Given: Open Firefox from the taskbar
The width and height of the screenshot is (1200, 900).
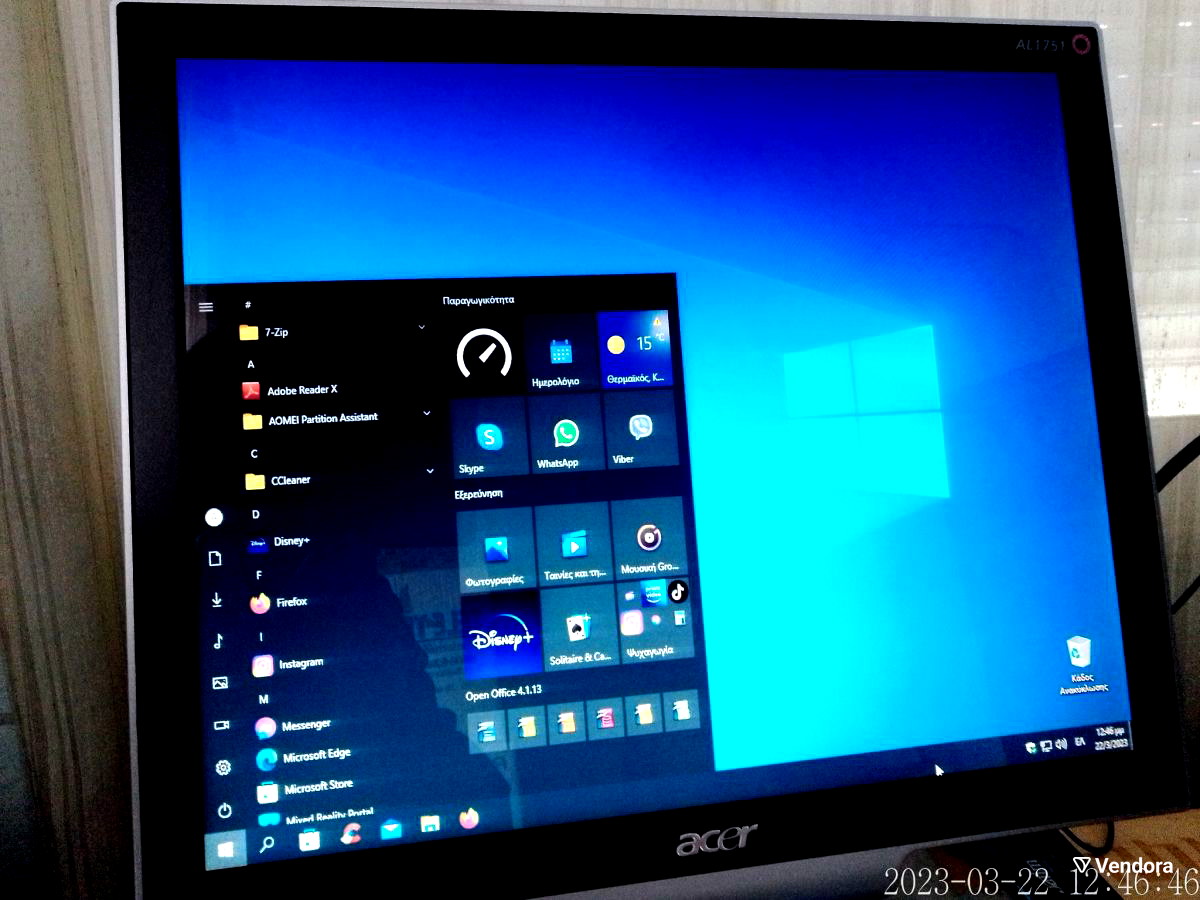Looking at the screenshot, I should [x=469, y=818].
